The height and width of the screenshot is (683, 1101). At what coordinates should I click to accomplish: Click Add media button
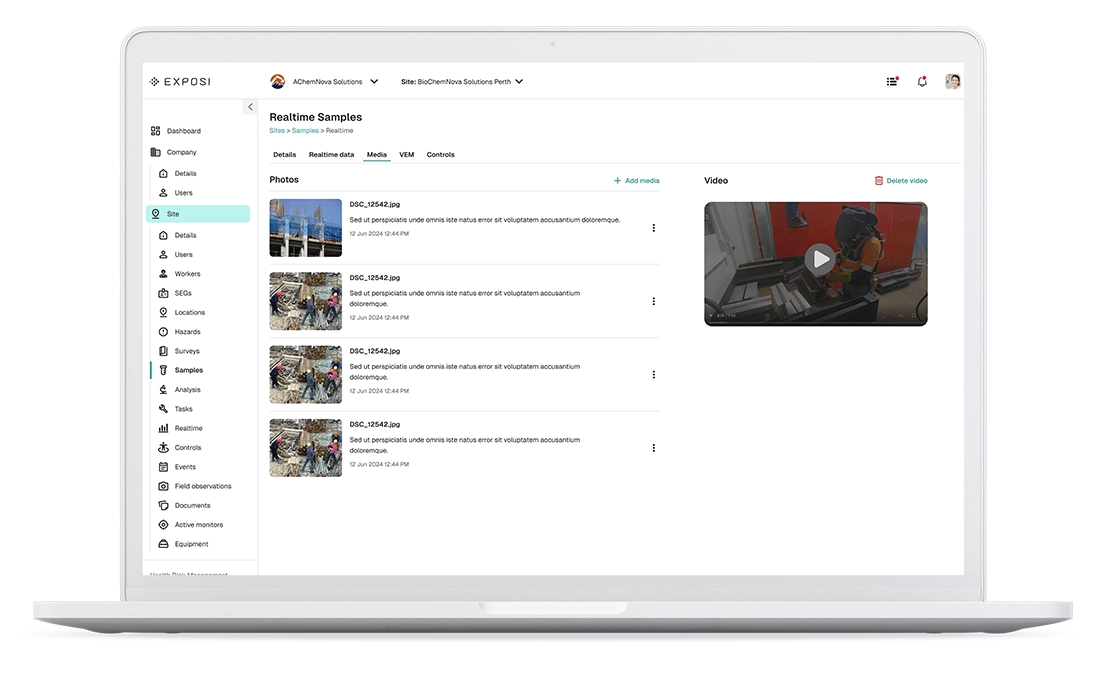click(637, 181)
